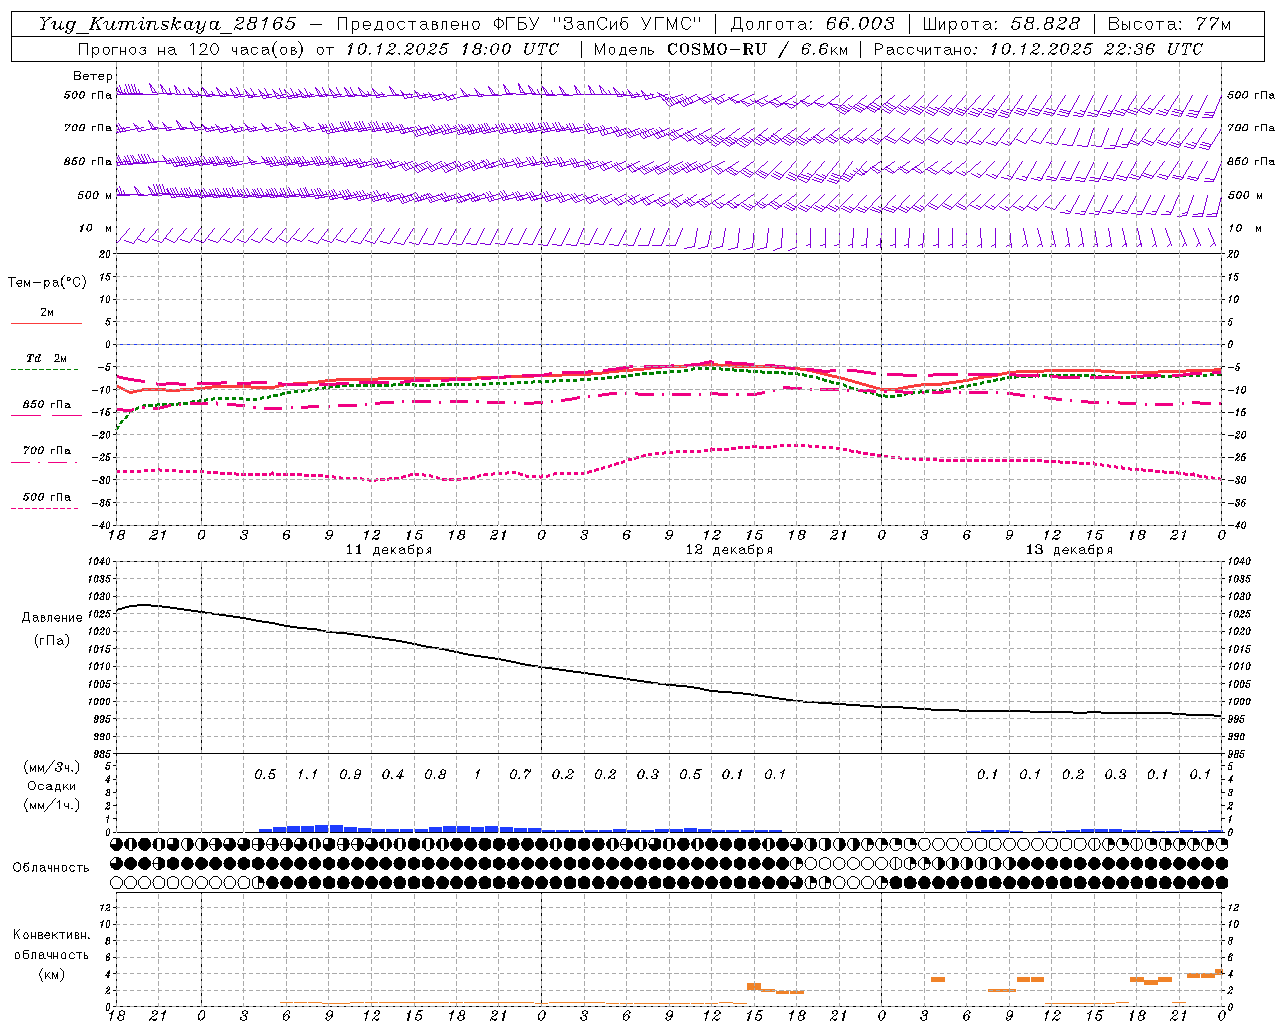Click the 0.9 precipitation value
This screenshot has height=1024, width=1280.
pyautogui.click(x=350, y=775)
